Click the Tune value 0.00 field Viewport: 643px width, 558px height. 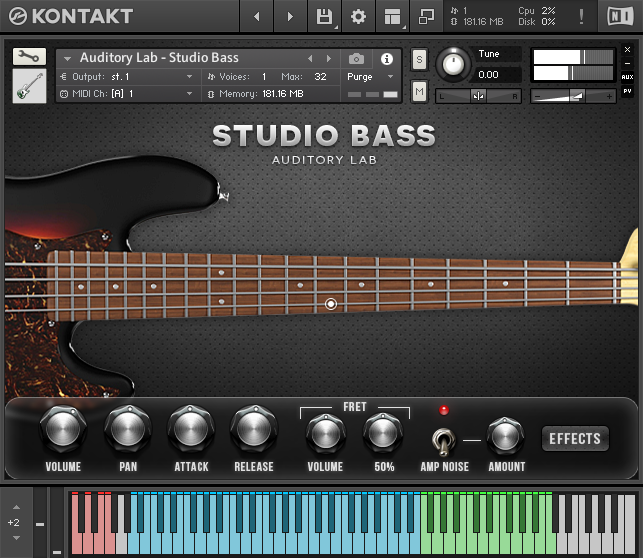coord(498,75)
